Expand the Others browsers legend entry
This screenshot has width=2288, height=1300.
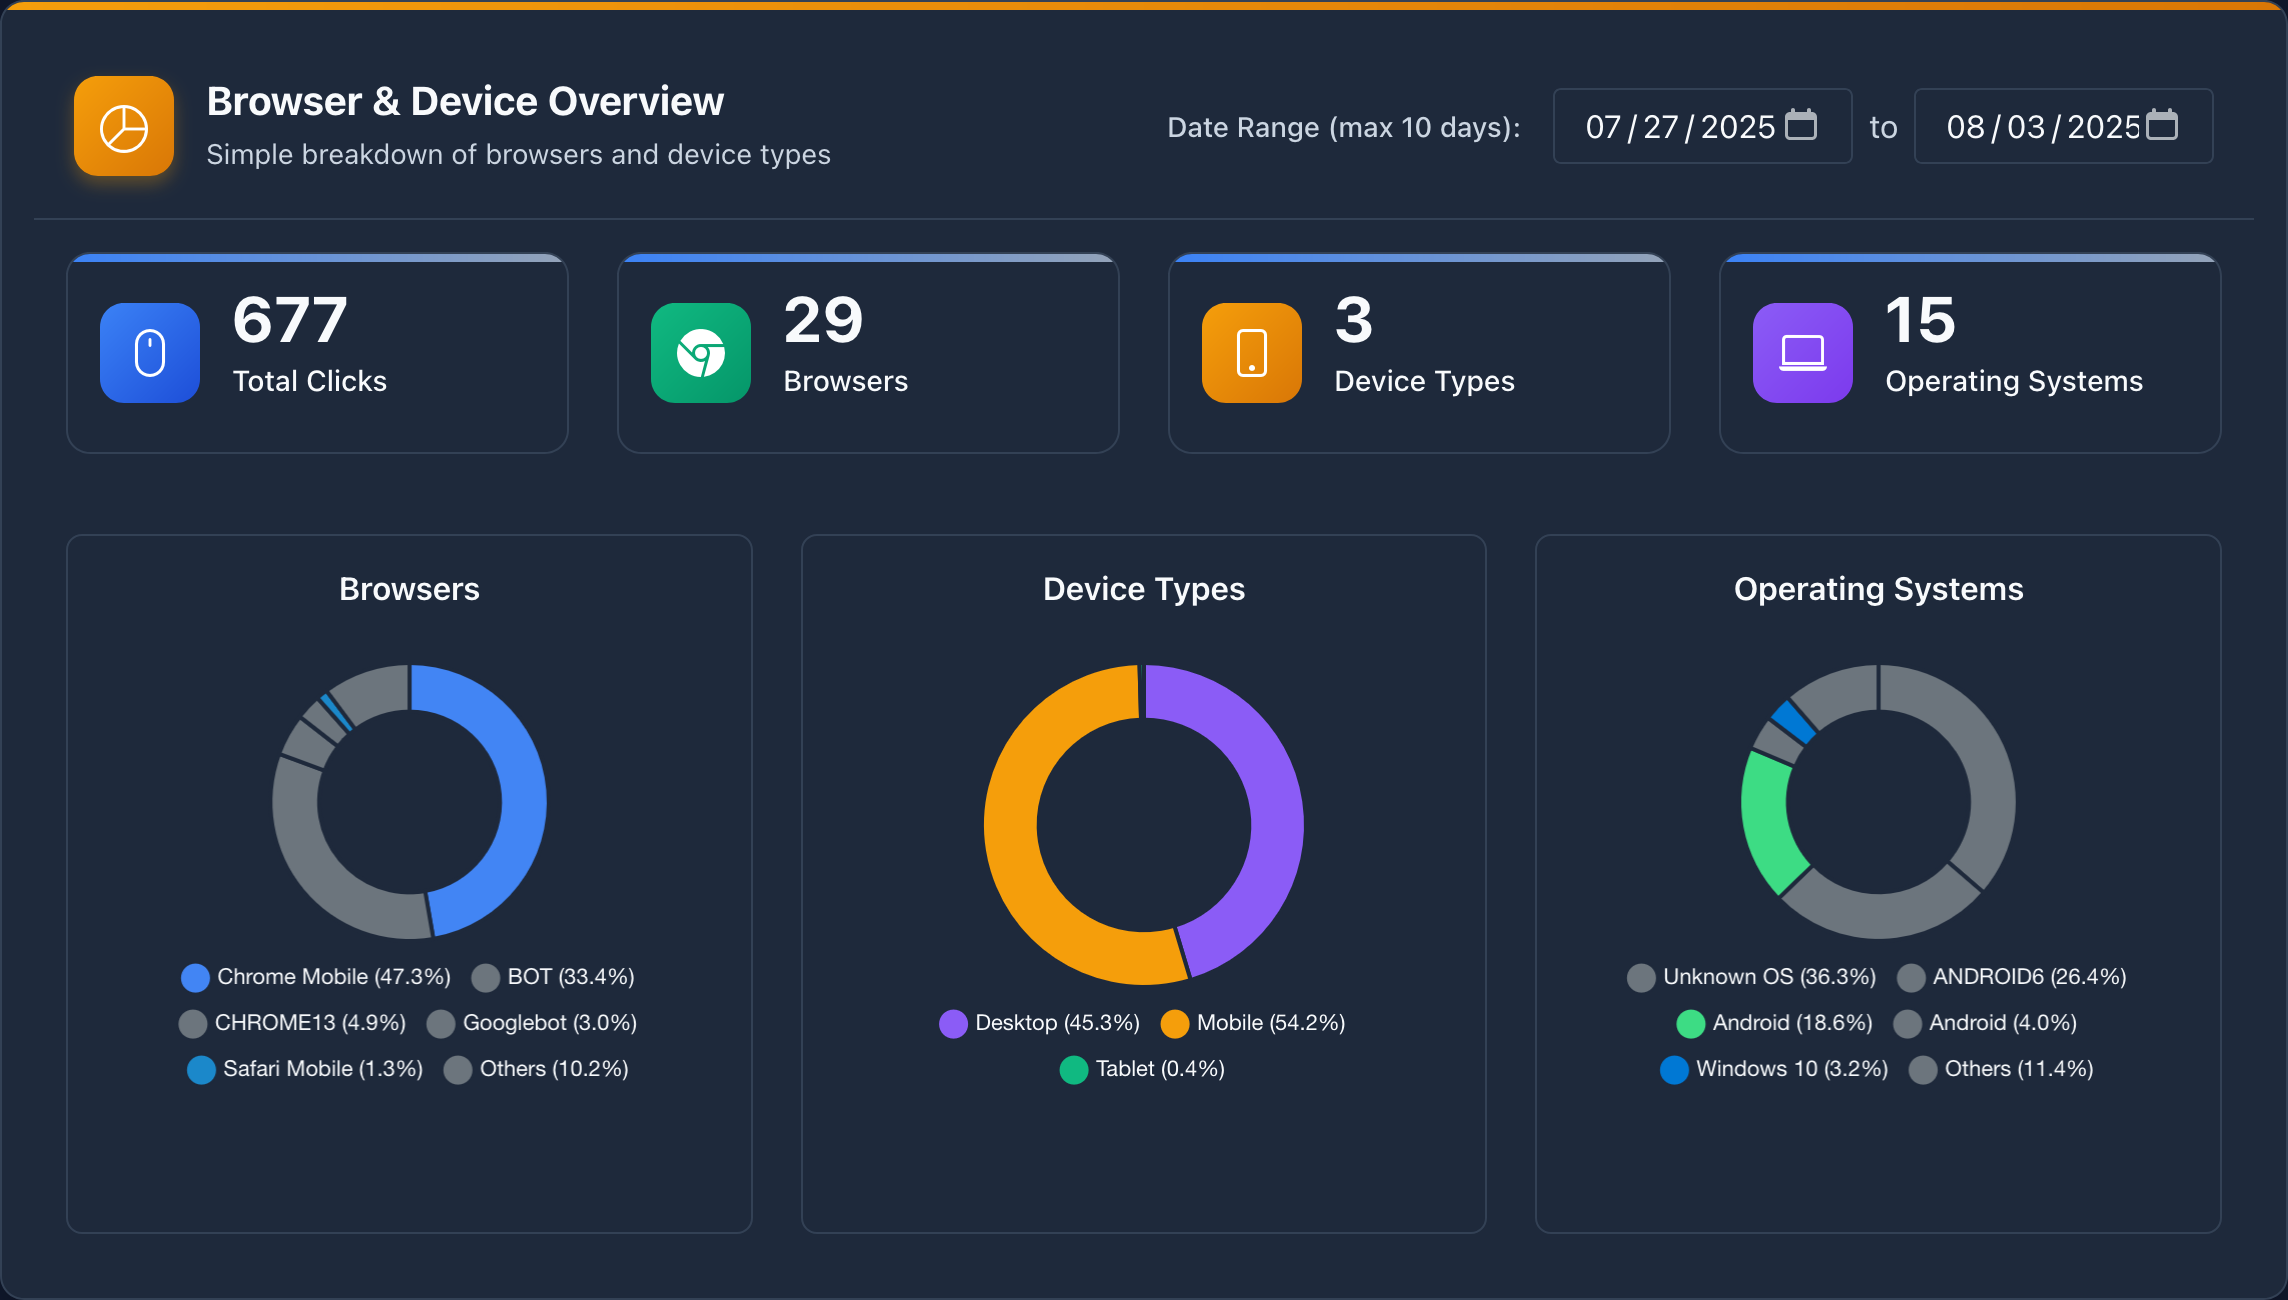(537, 1069)
